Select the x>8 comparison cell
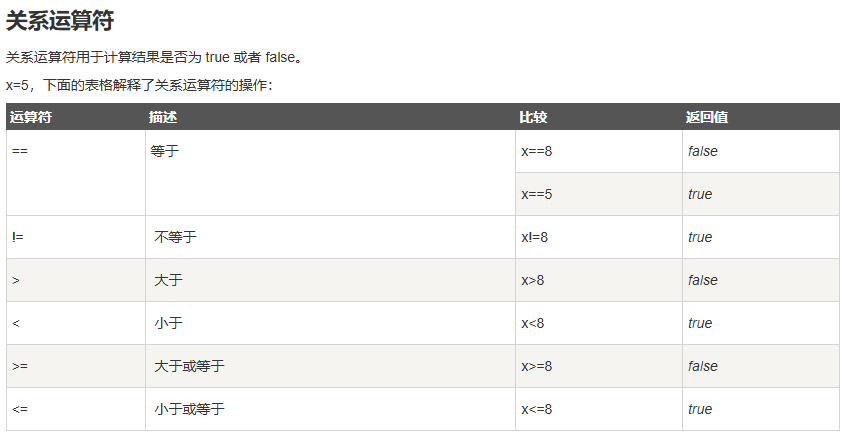Viewport: 849px width, 441px height. coord(533,281)
